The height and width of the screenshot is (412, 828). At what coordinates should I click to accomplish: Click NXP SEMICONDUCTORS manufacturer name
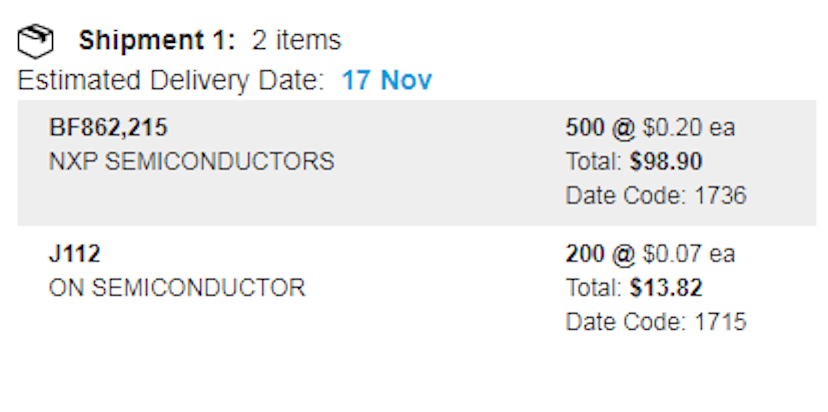191,161
